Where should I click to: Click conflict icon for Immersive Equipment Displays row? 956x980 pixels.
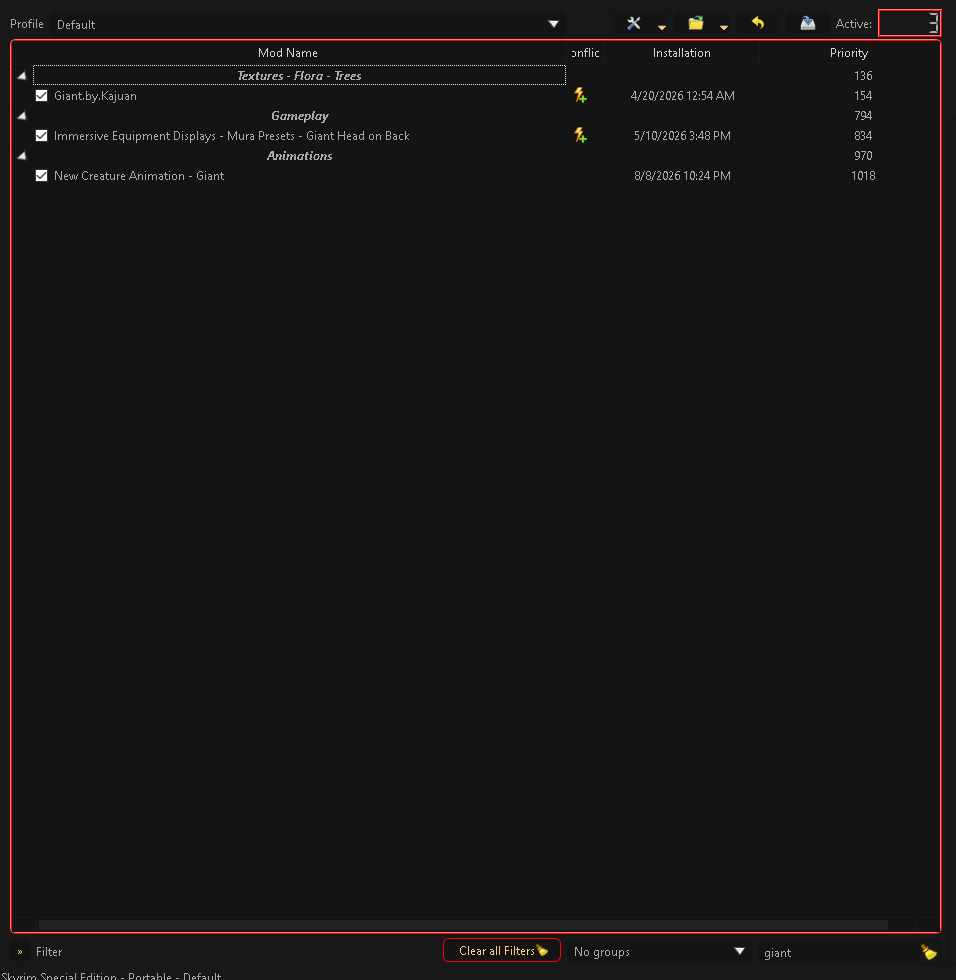(x=580, y=136)
